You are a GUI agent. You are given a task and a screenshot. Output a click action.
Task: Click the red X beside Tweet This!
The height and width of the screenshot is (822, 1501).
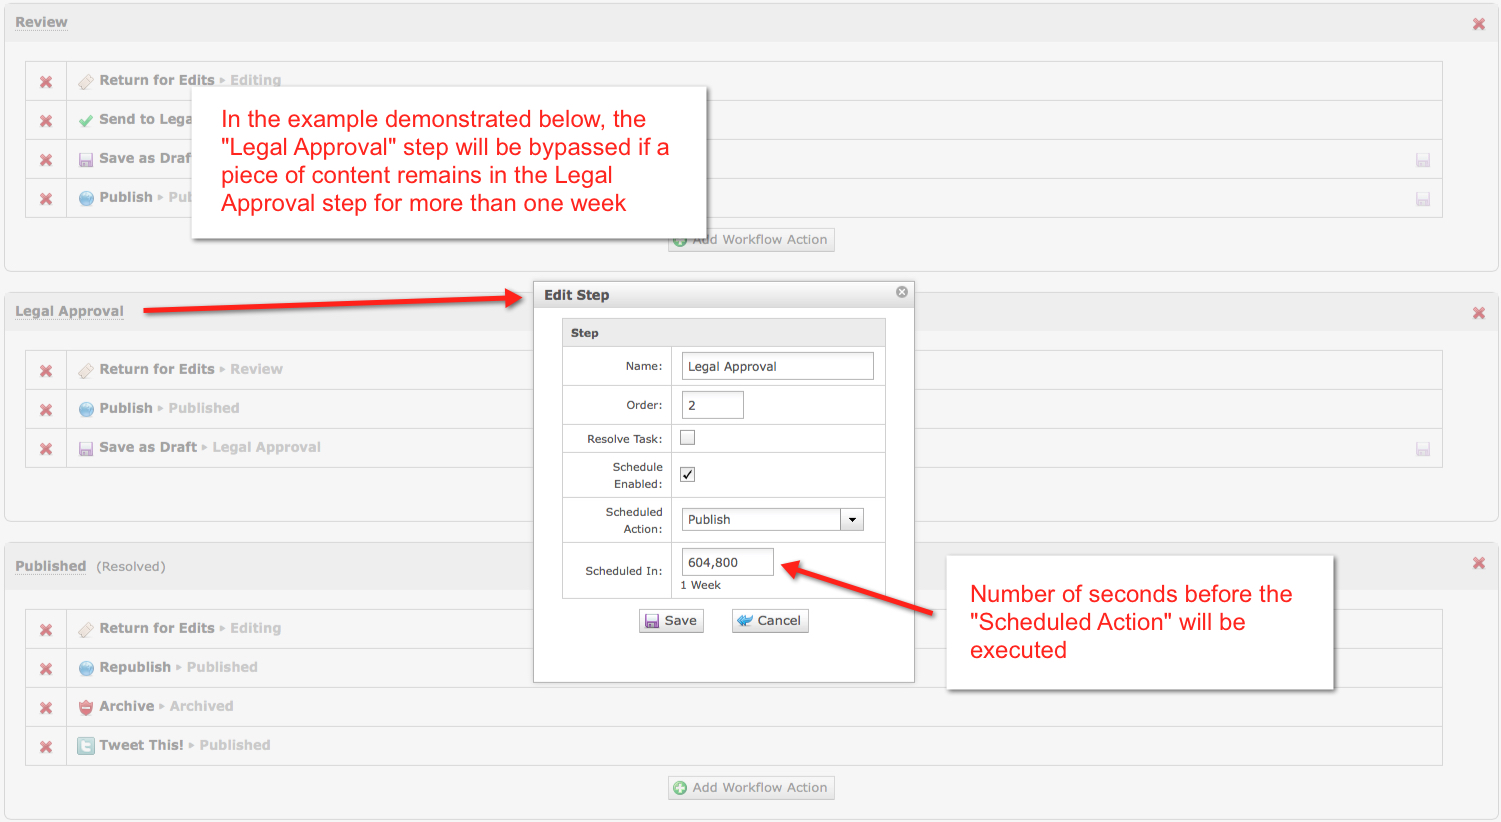click(x=46, y=747)
